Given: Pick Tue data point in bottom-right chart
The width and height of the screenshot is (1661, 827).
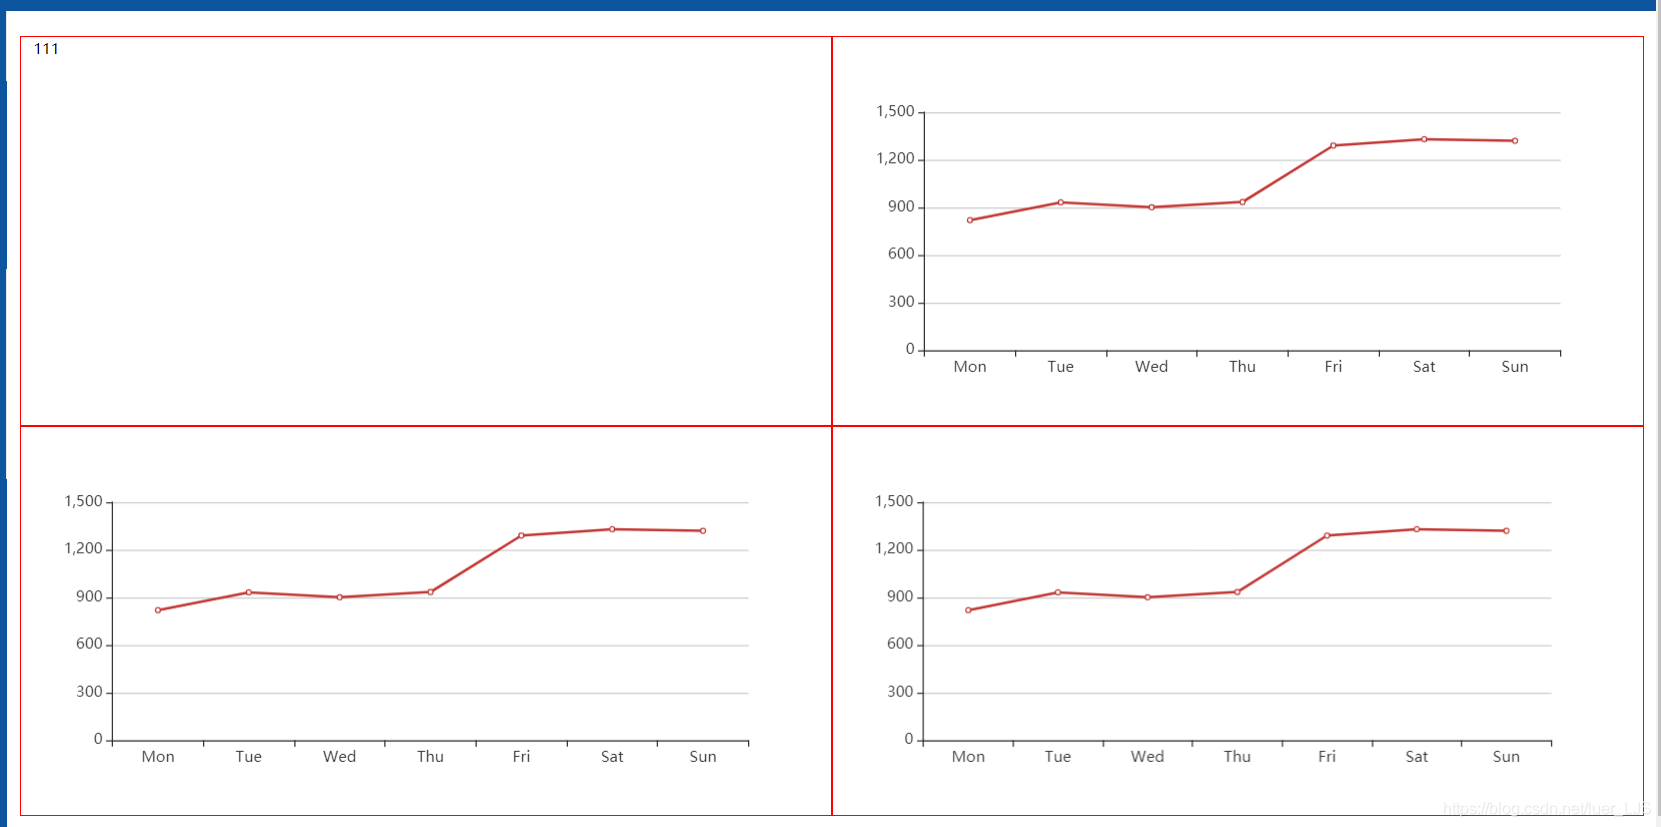Looking at the screenshot, I should (1058, 592).
